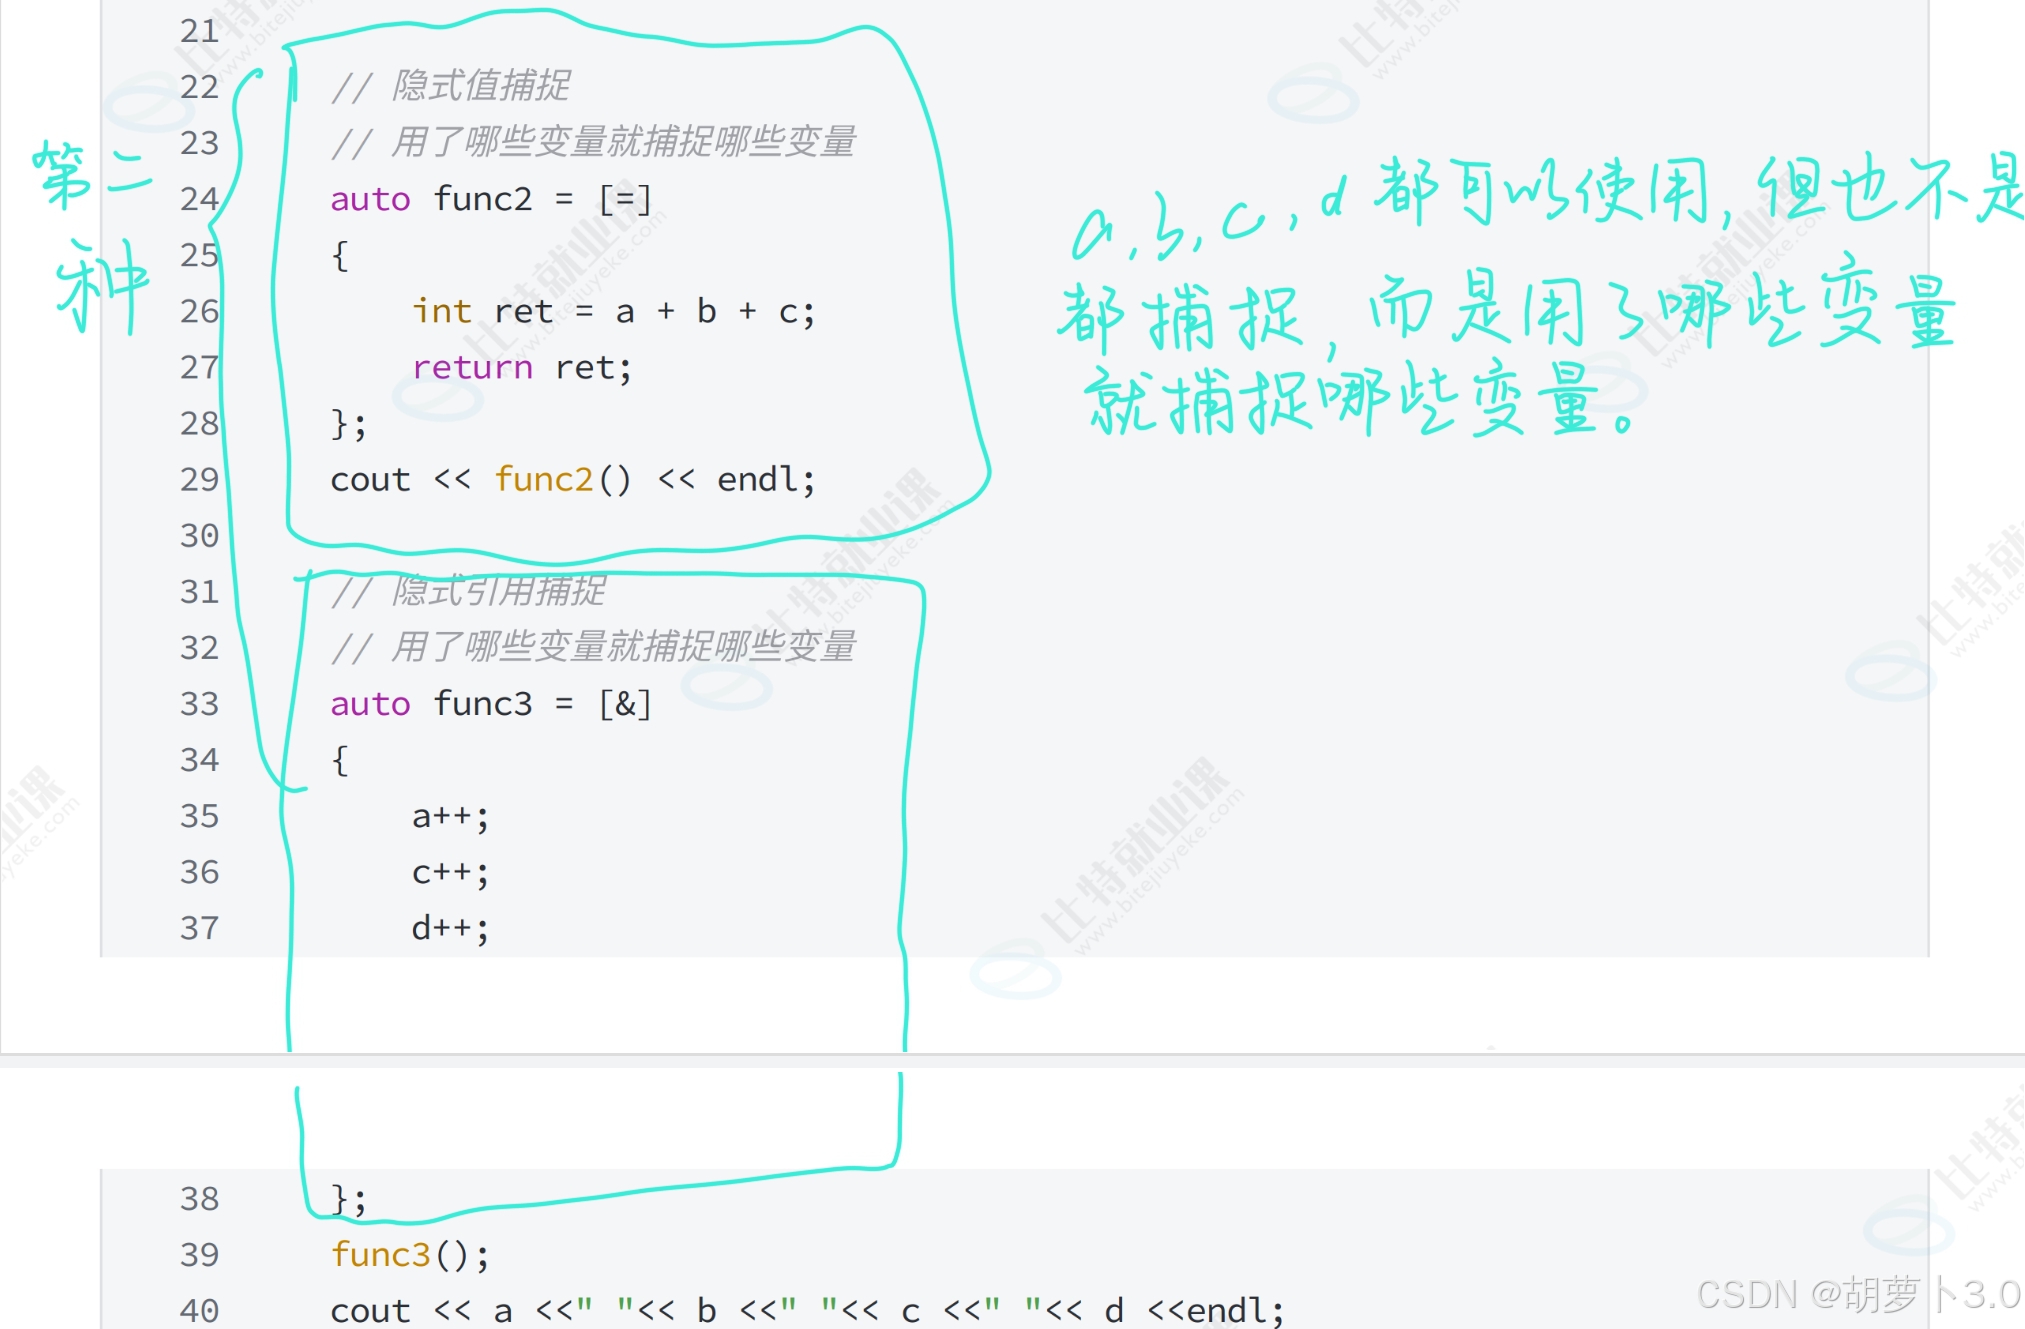Click the 隐式引用捕捉 comment on line 31

pos(498,591)
